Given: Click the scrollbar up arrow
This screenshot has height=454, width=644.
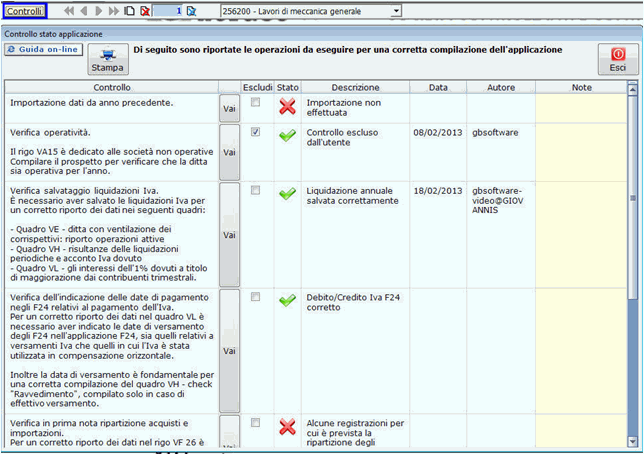Looking at the screenshot, I should 632,89.
